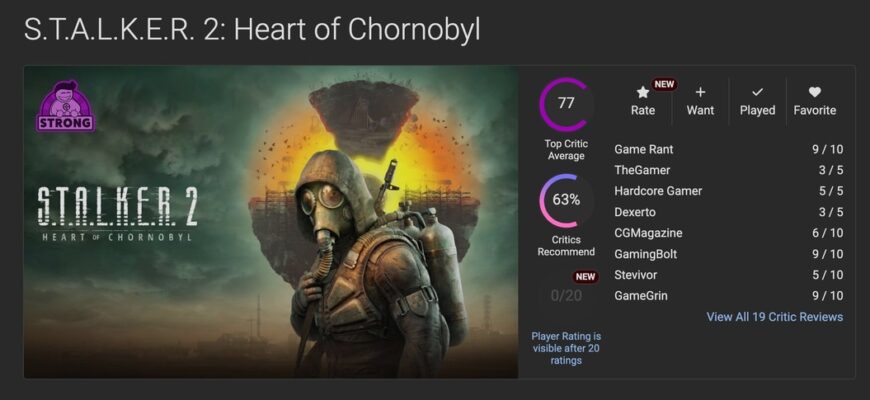The width and height of the screenshot is (870, 400).
Task: Click the 0/20 player rating indicator
Action: tap(566, 295)
